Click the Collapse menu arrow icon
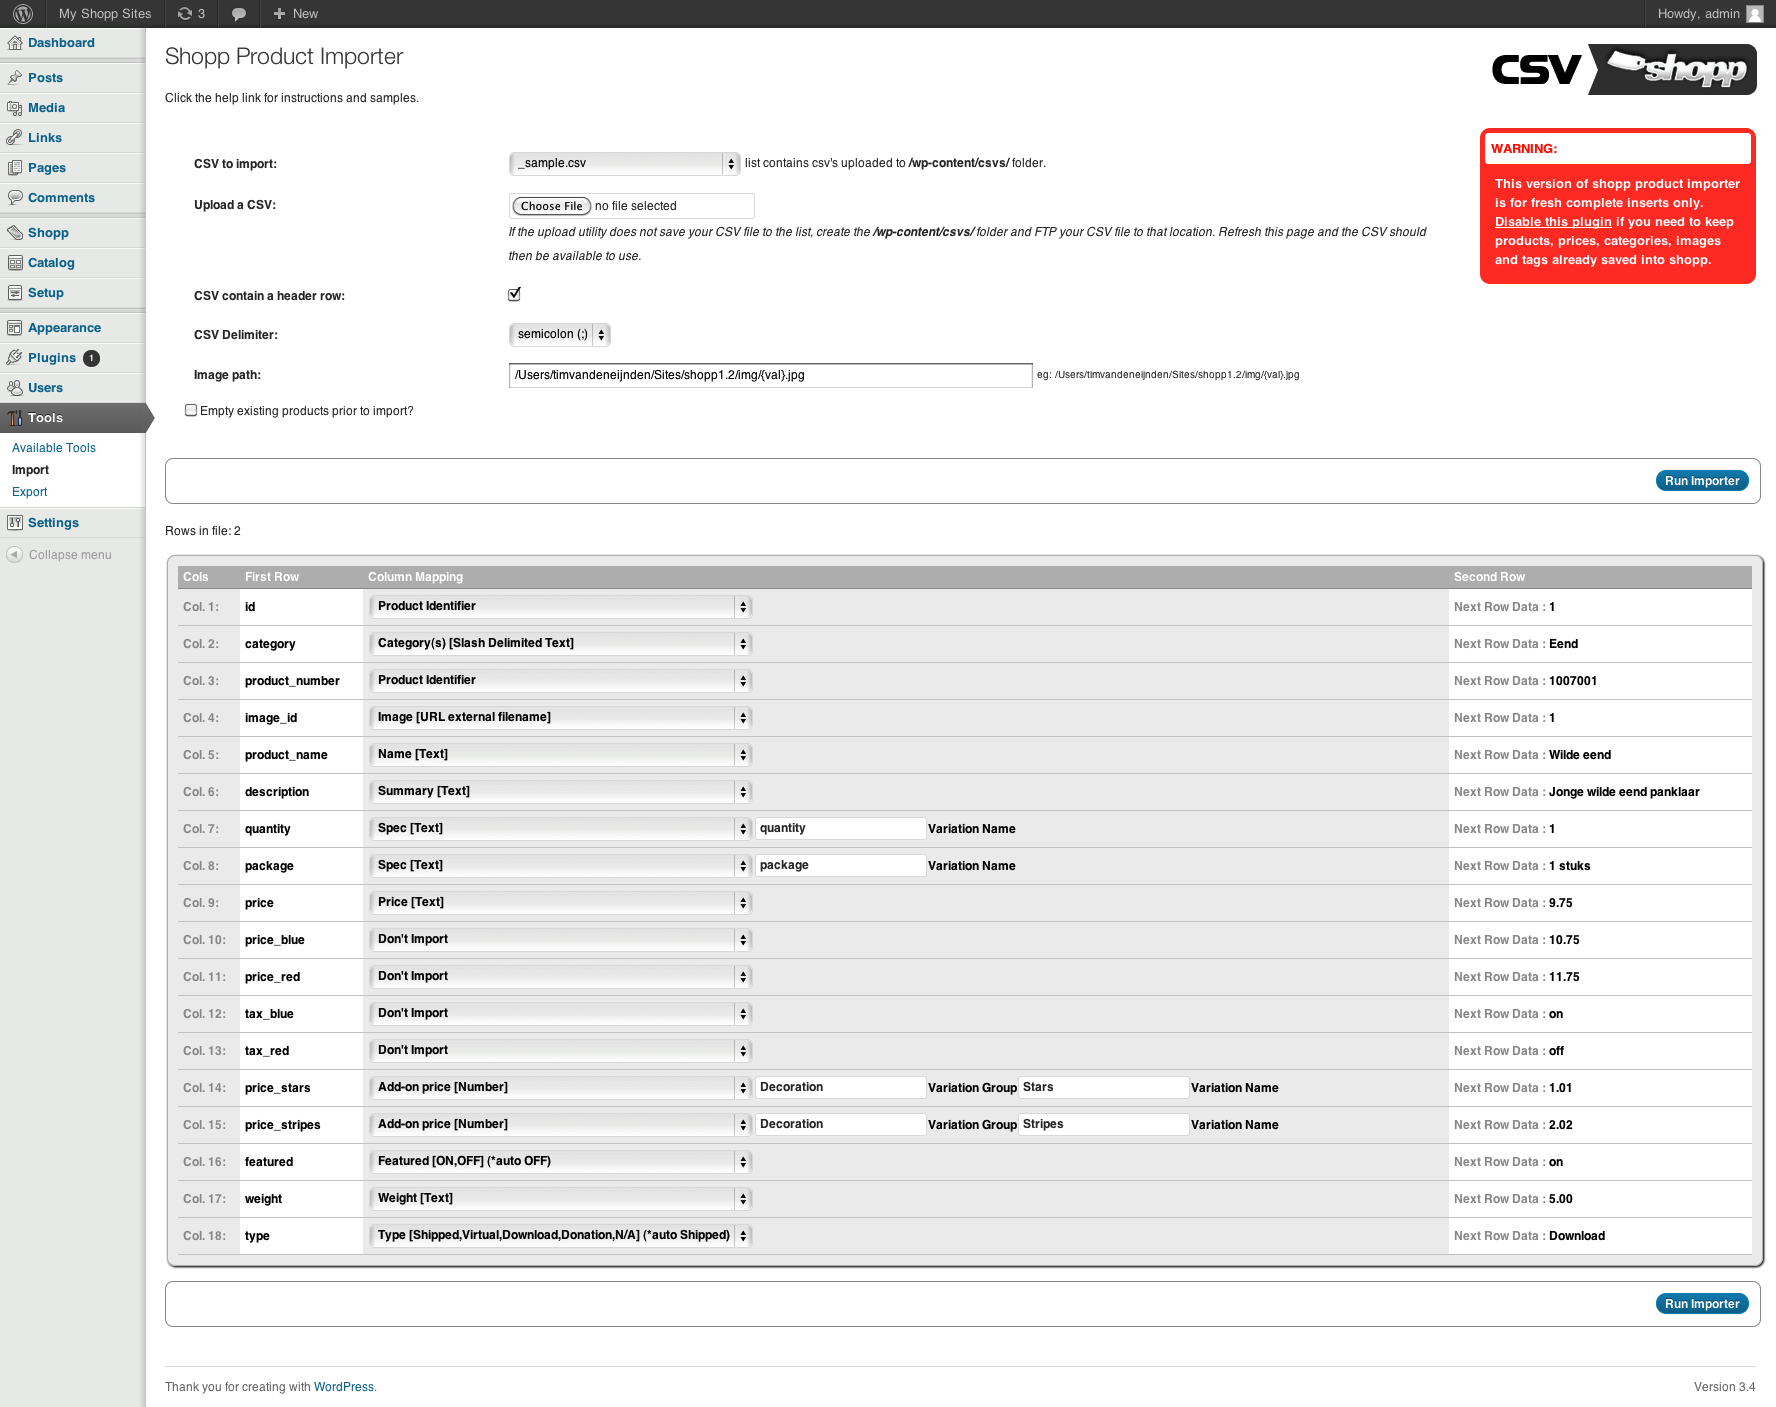The height and width of the screenshot is (1407, 1776). (15, 555)
